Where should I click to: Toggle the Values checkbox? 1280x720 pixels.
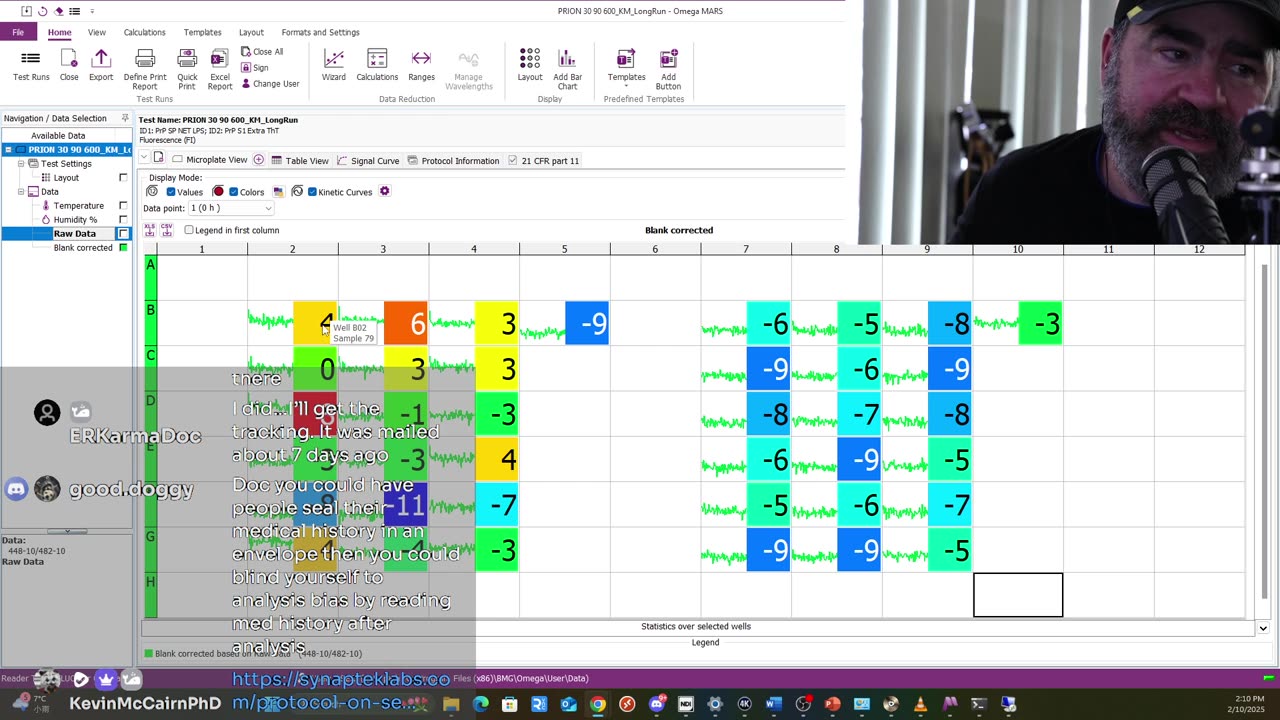tap(170, 192)
